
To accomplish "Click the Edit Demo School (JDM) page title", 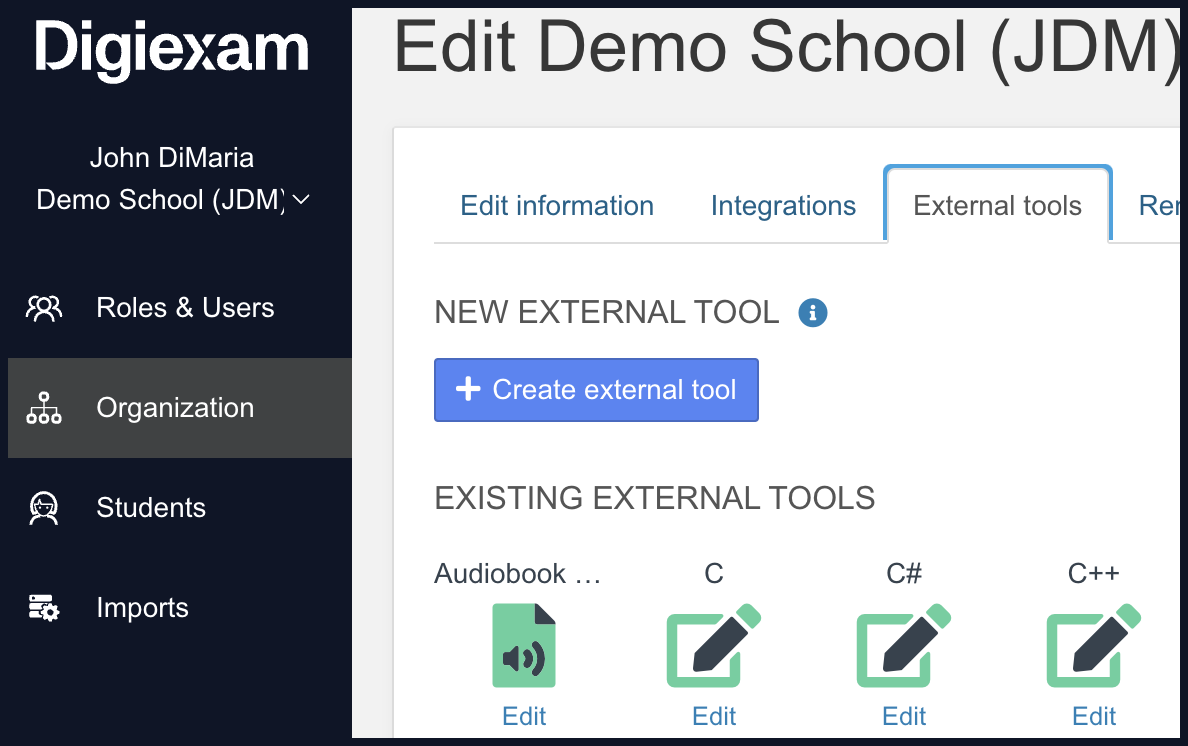I will [786, 47].
